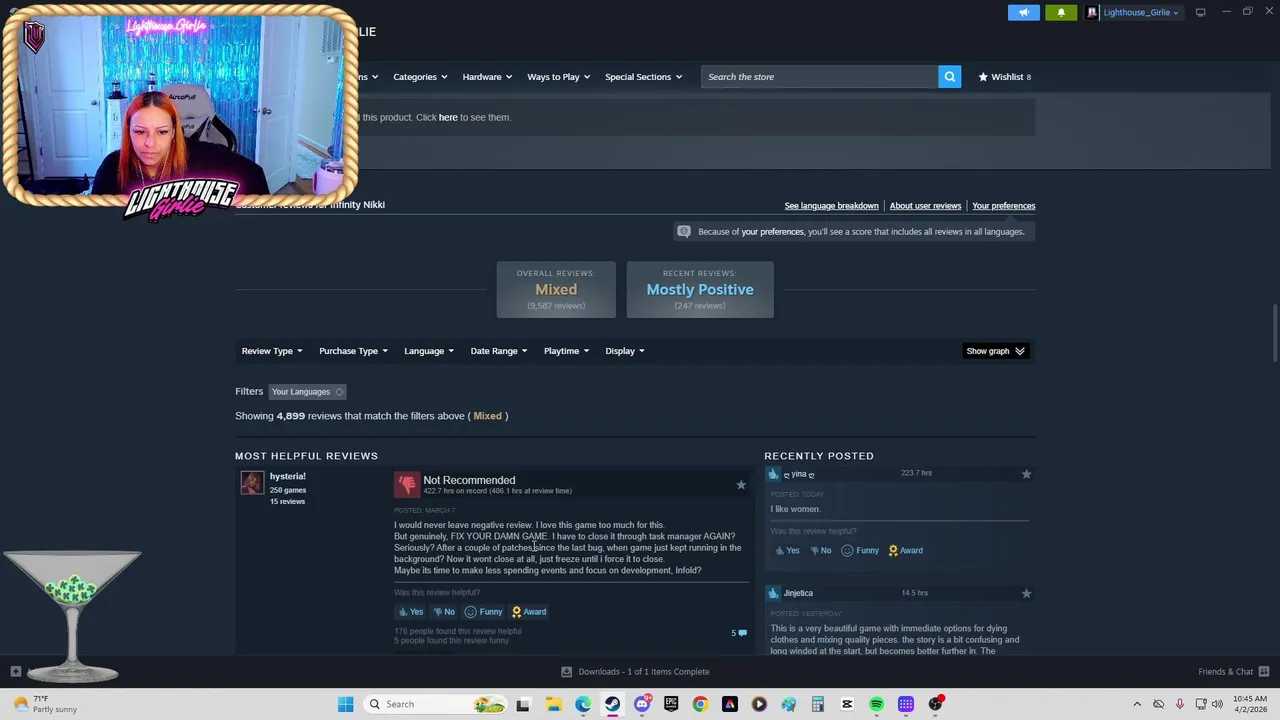Open Your preferences link above the banner
1280x720 pixels.
coord(1003,206)
